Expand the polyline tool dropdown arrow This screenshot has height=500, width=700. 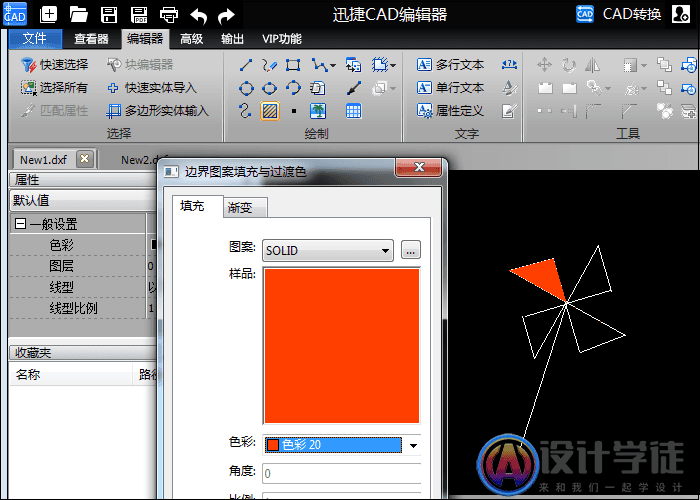333,66
